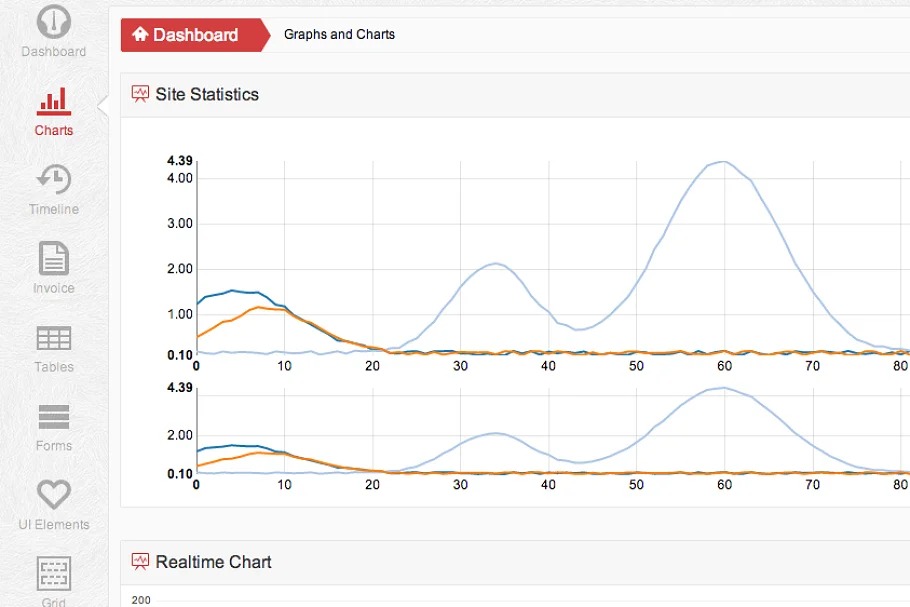This screenshot has width=910, height=607.
Task: Click the Charts sidebar label
Action: point(53,131)
